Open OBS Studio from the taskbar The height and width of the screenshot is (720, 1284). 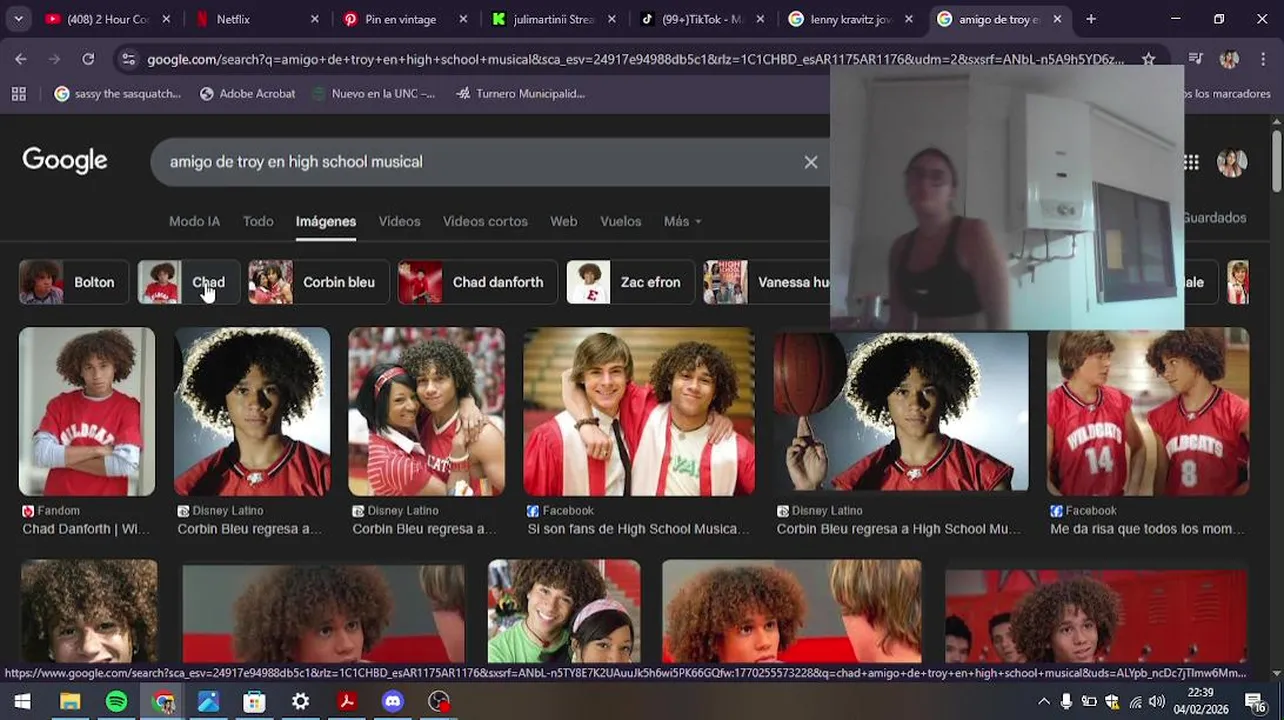[438, 701]
